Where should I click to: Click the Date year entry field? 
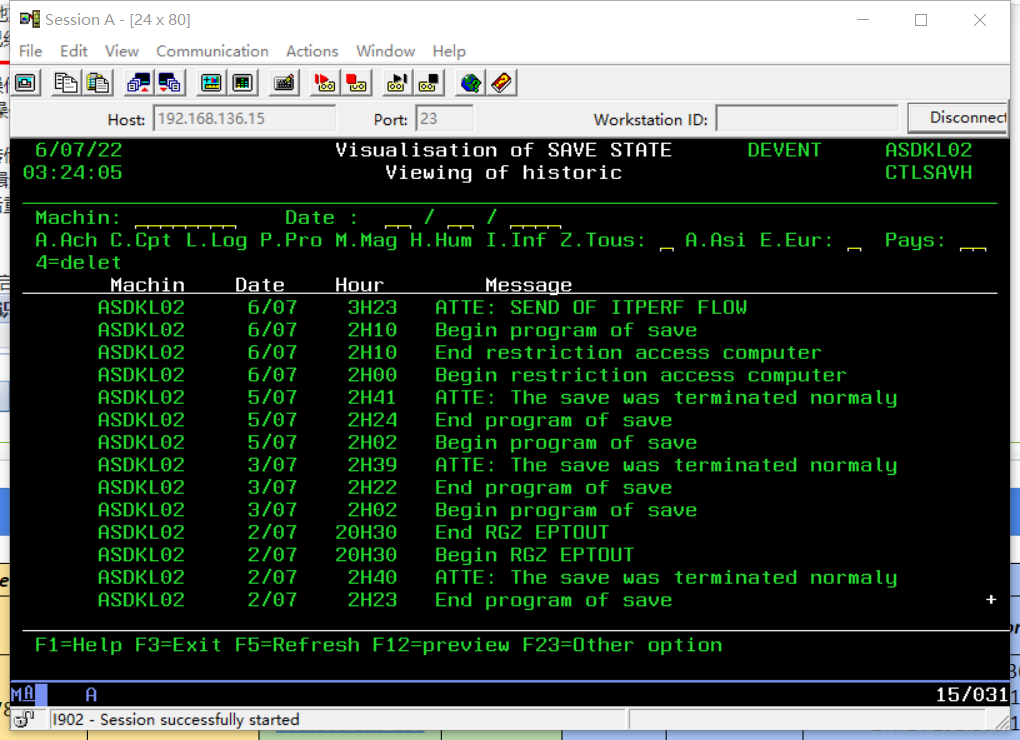535,218
